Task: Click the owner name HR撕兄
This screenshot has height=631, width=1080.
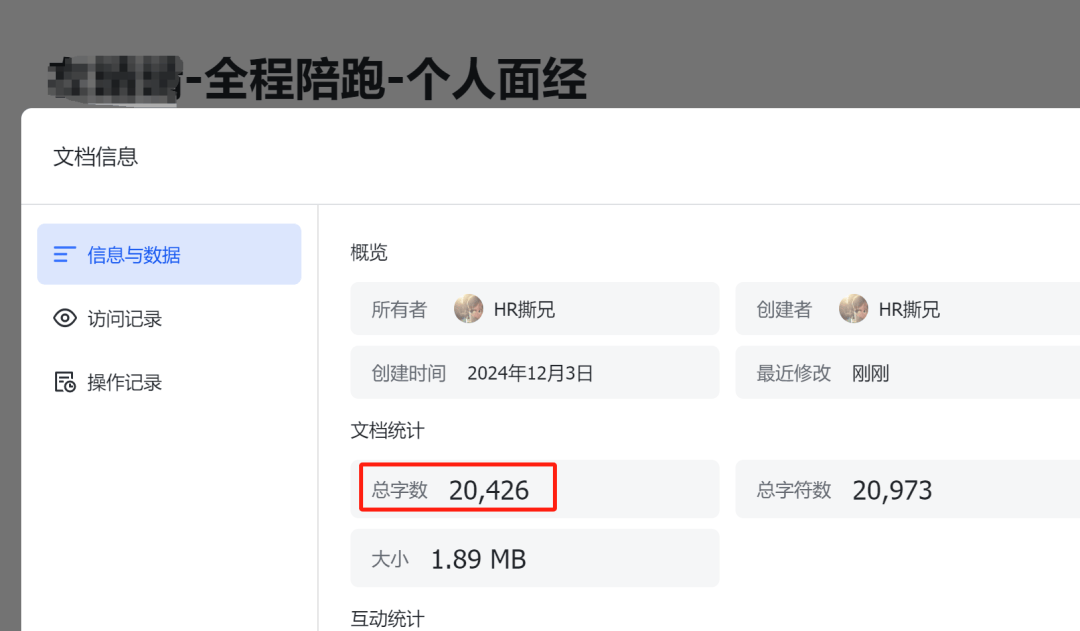Action: click(x=524, y=309)
